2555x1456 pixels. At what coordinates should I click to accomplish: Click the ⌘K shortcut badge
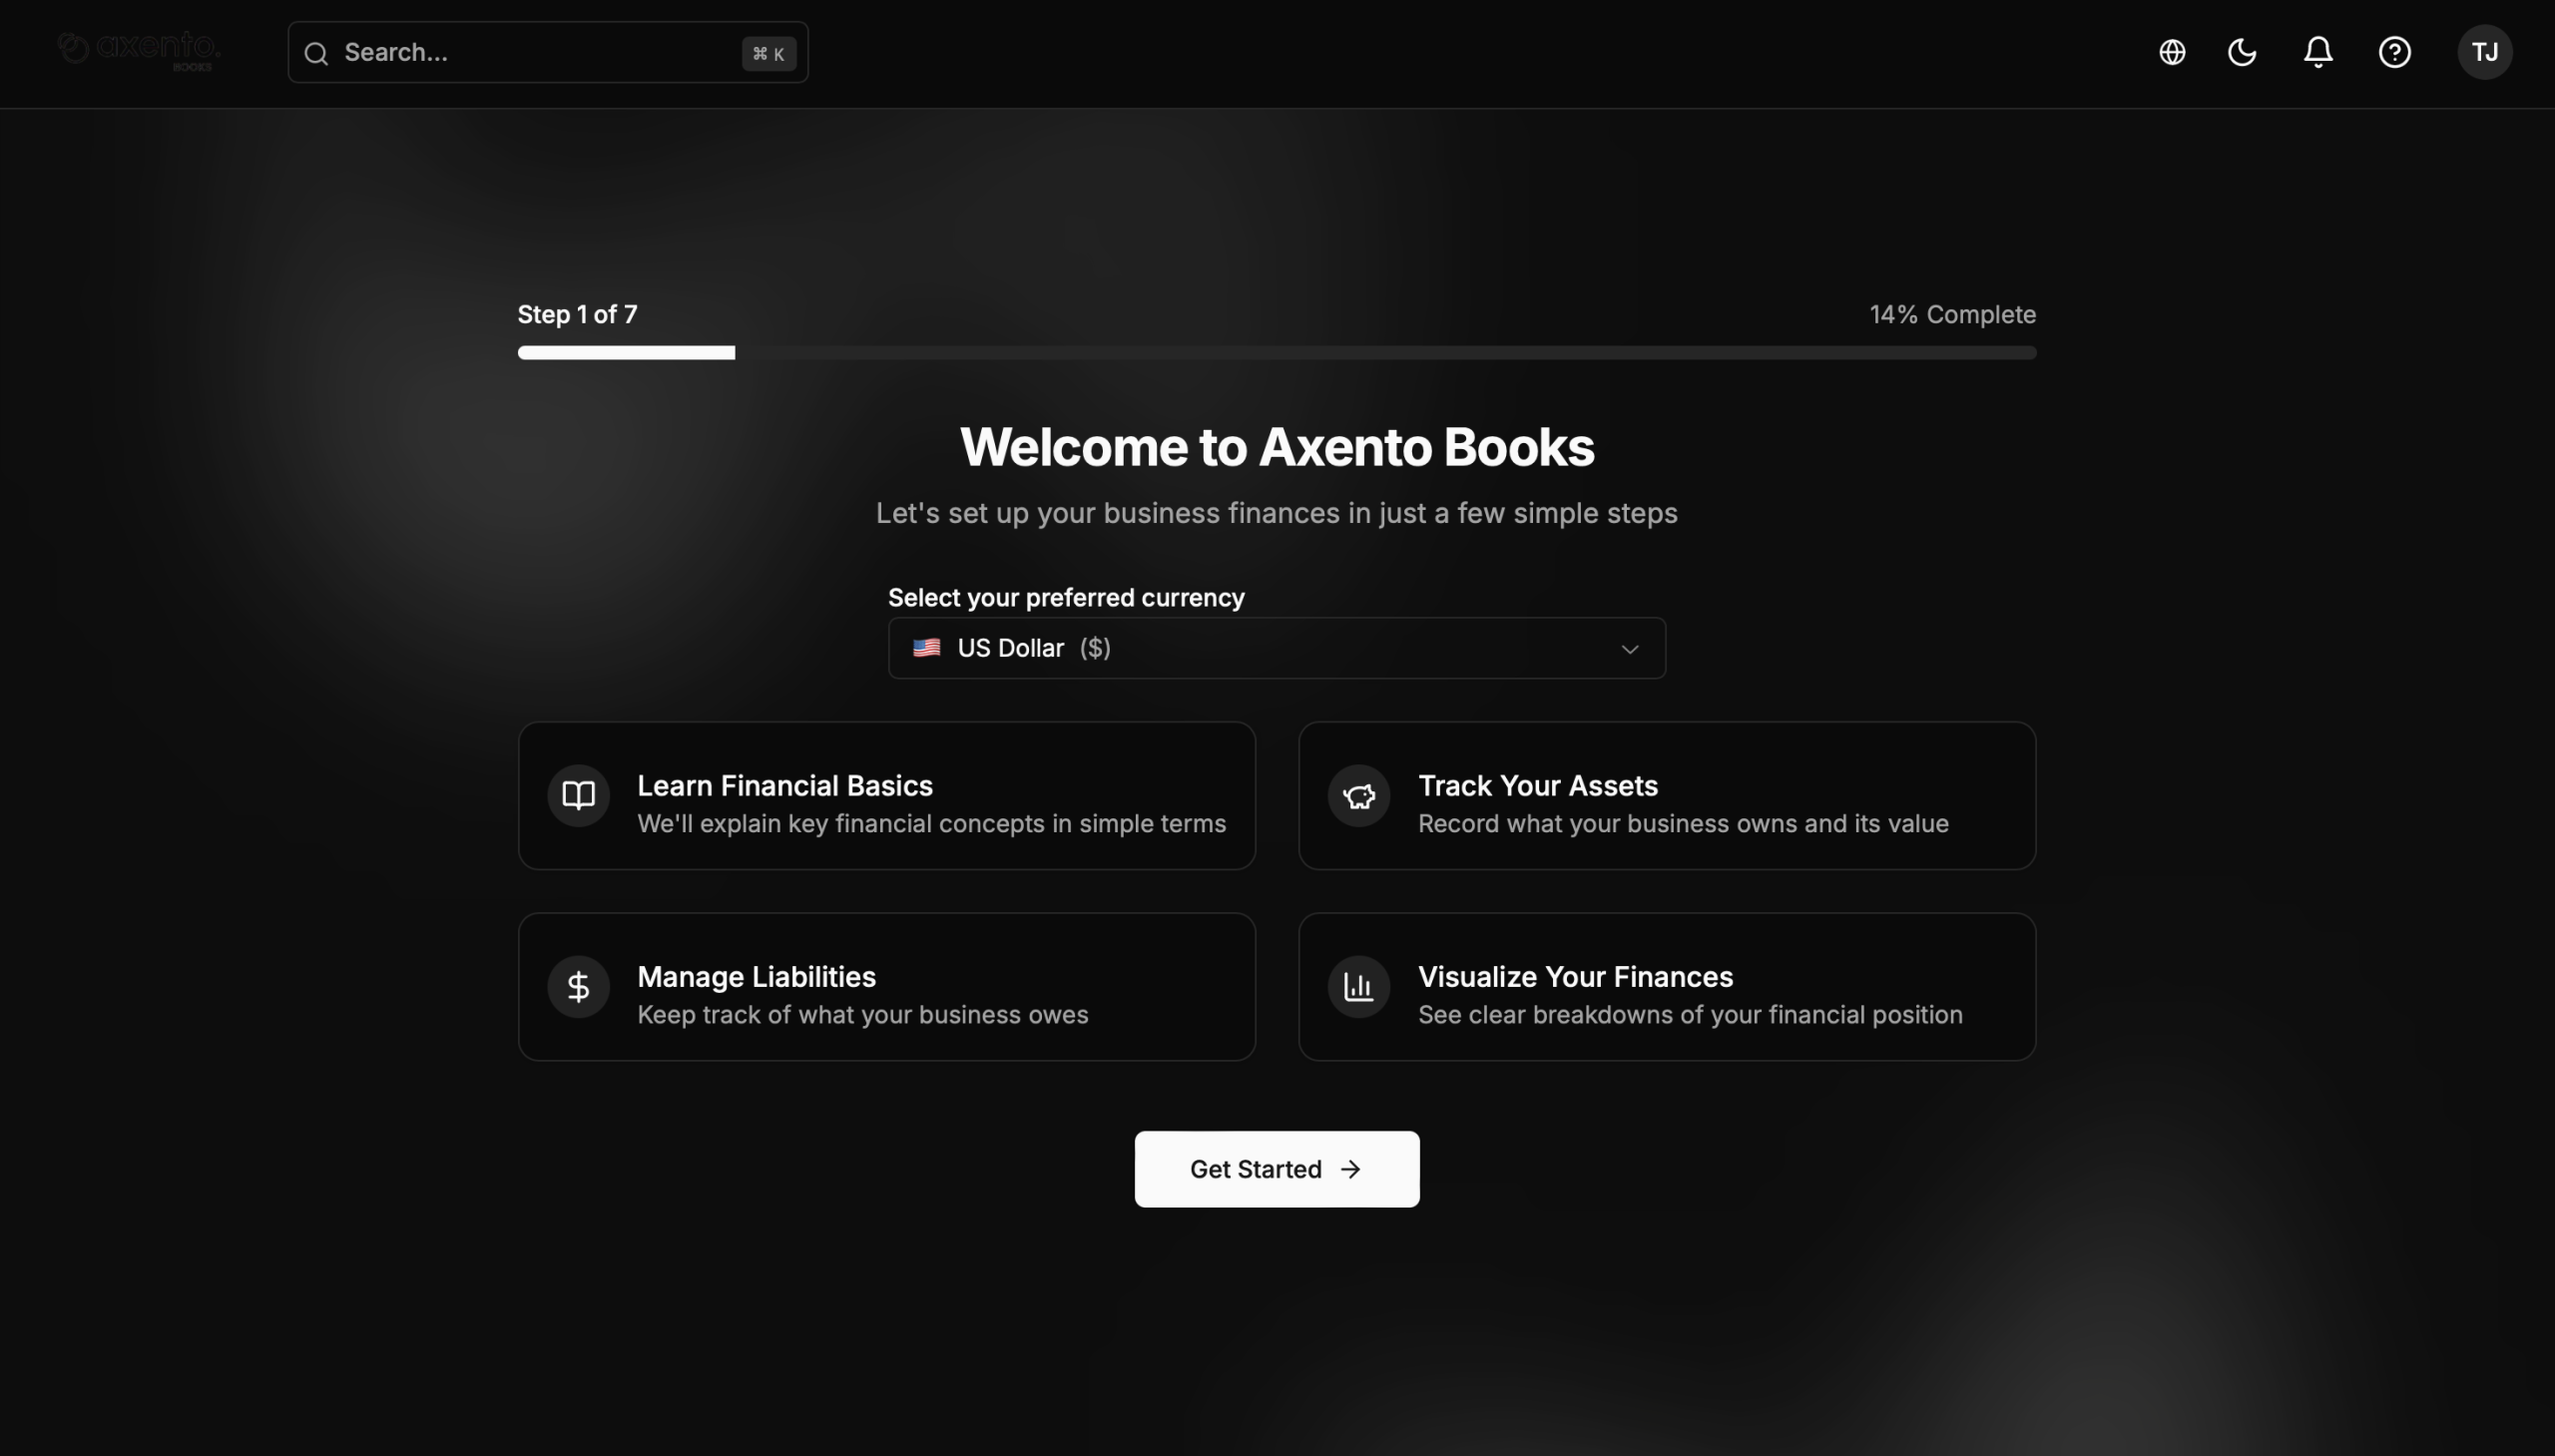[x=769, y=54]
